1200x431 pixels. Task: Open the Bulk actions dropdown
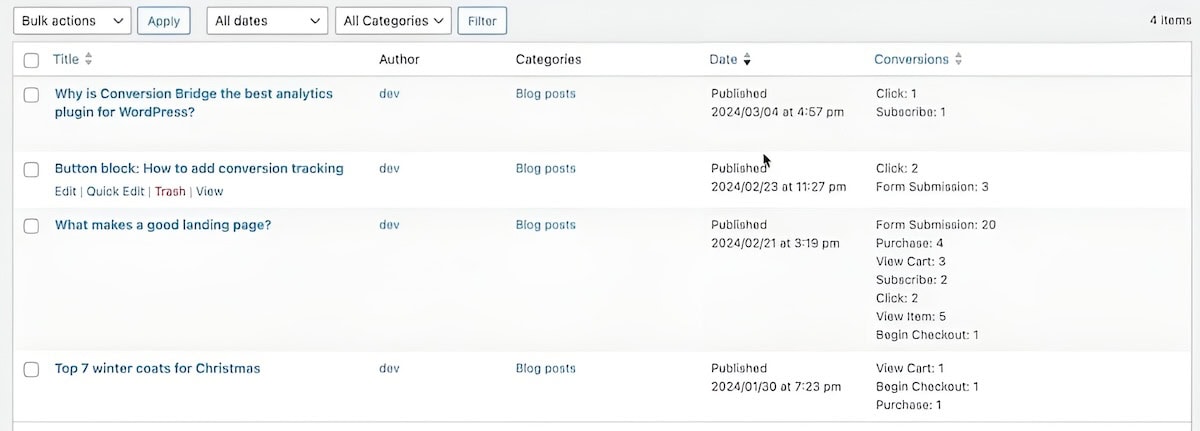(x=71, y=20)
